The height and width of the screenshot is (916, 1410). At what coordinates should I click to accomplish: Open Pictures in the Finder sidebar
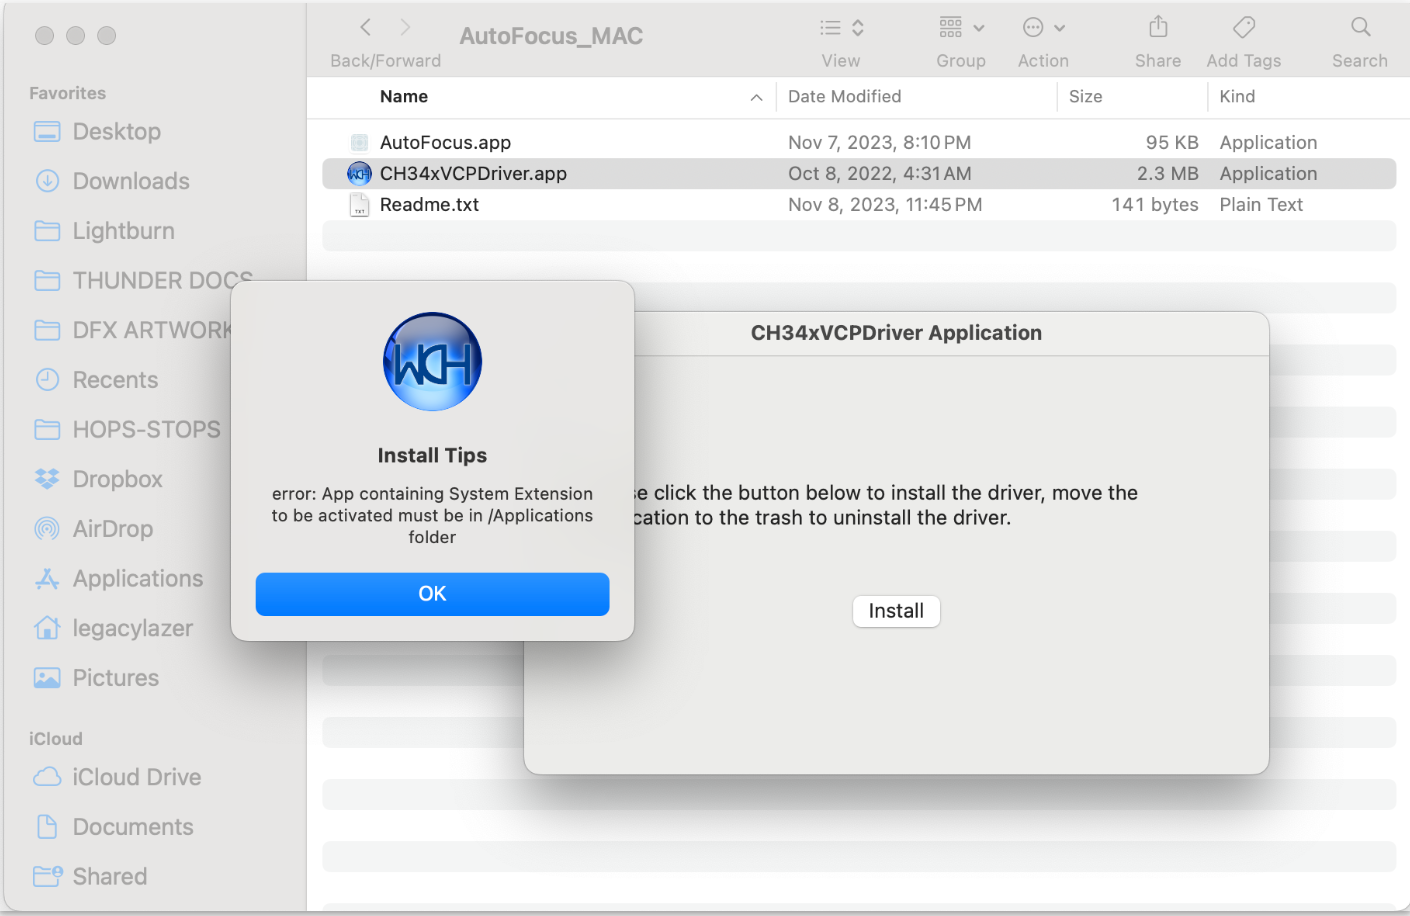[116, 678]
